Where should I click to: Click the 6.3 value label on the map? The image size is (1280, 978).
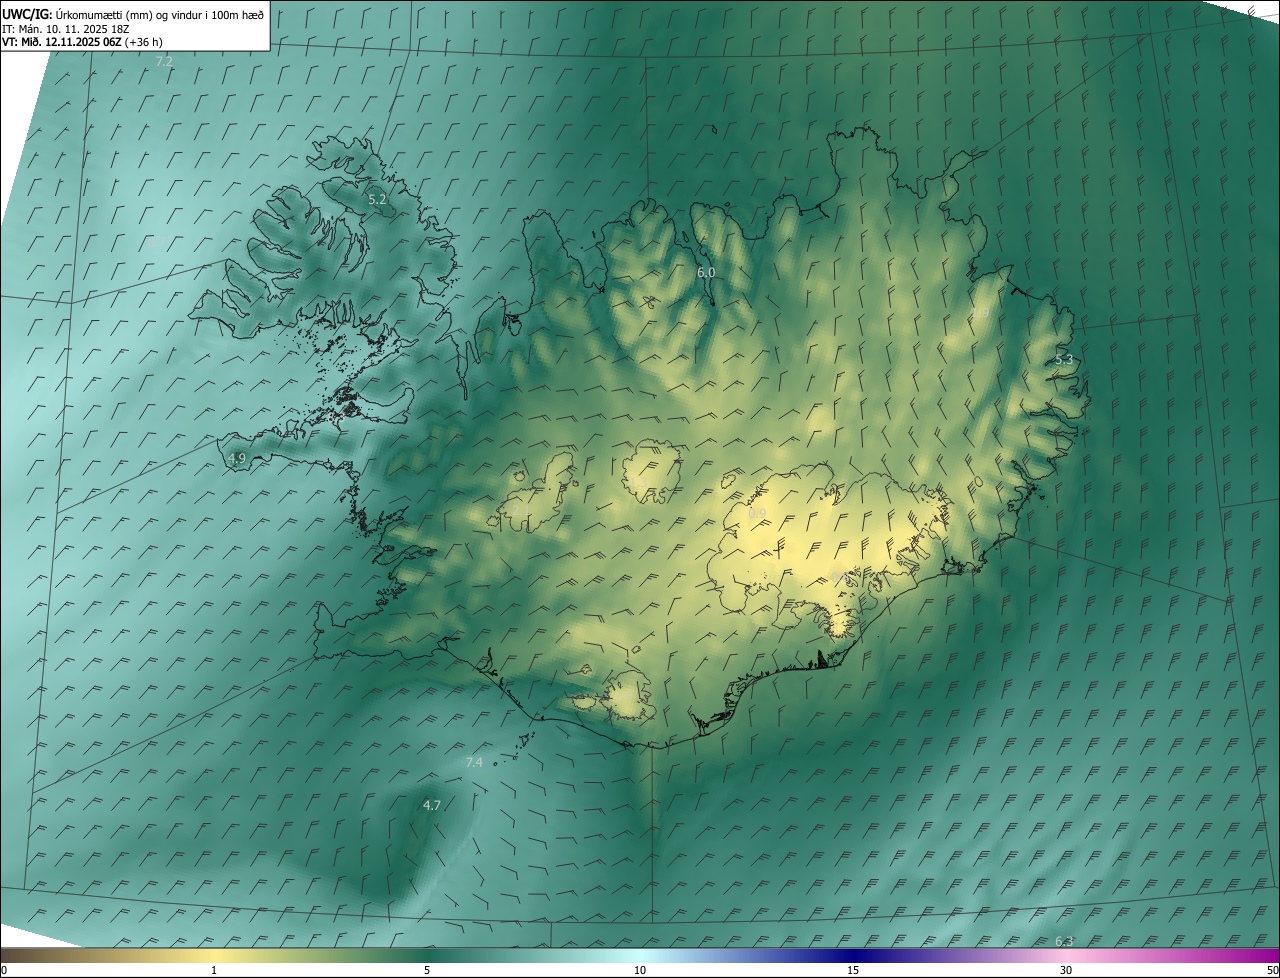pos(1064,941)
